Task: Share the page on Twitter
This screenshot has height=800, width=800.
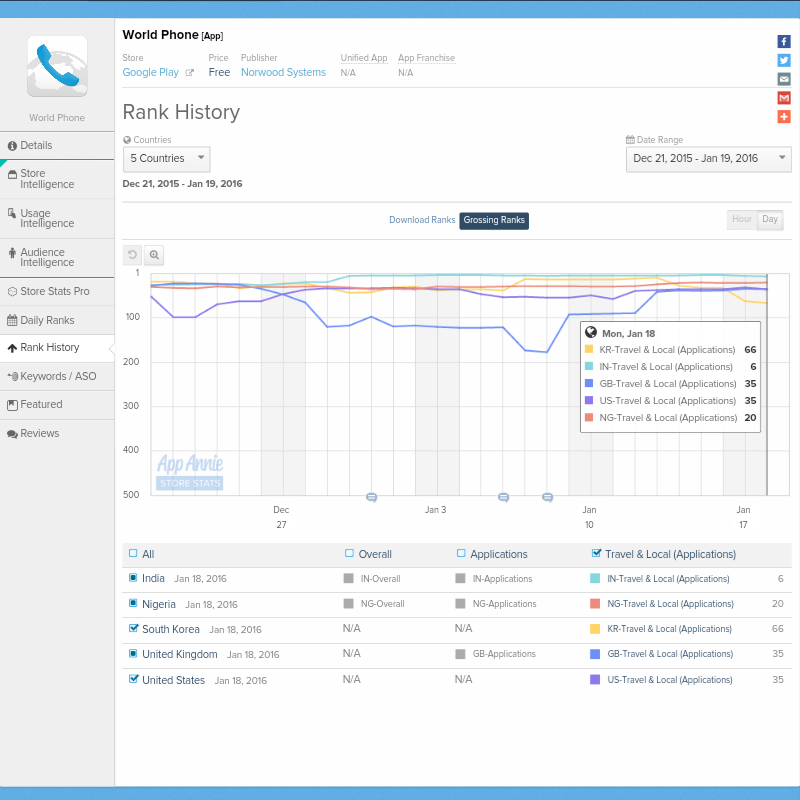Action: pyautogui.click(x=784, y=60)
